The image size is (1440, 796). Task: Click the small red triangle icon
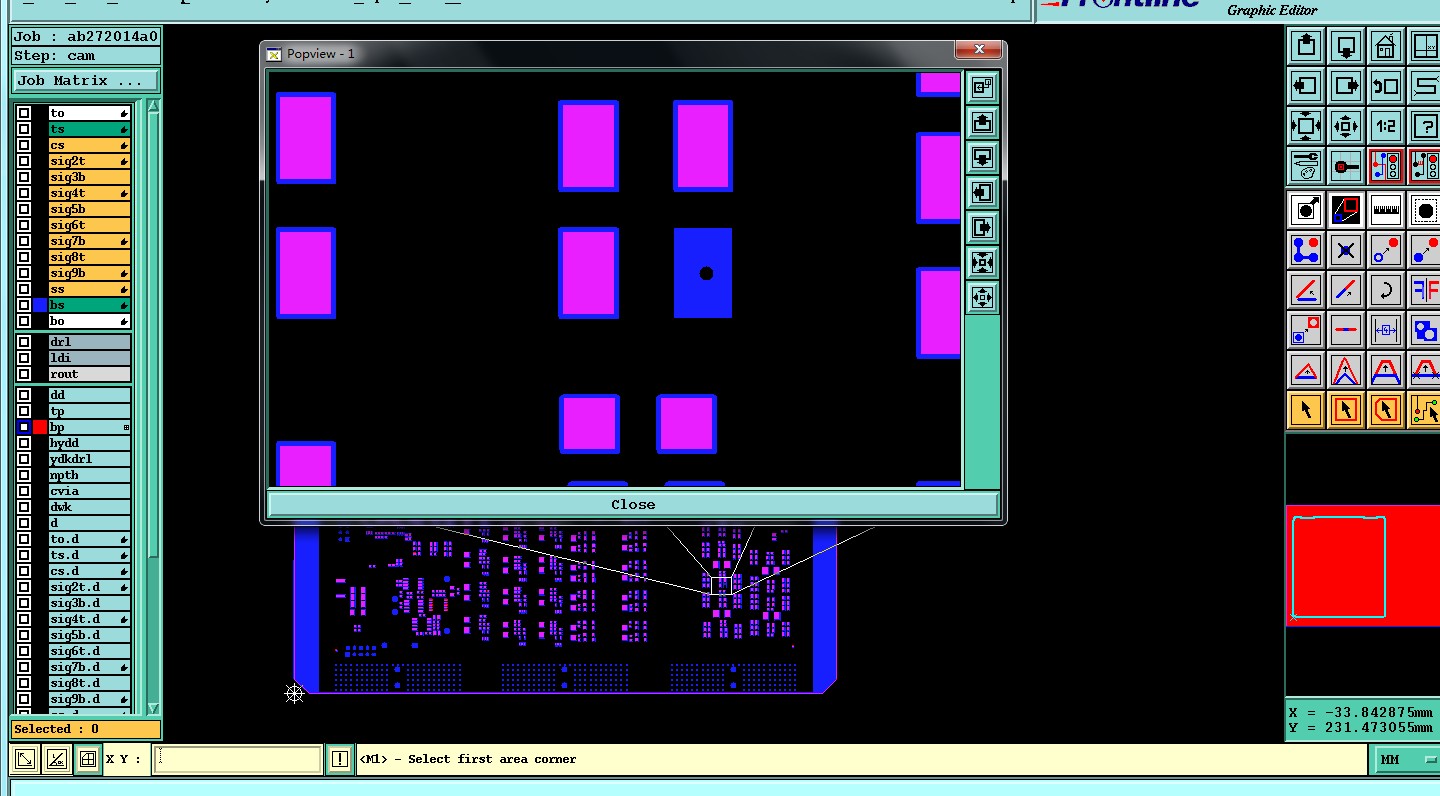tap(1306, 370)
